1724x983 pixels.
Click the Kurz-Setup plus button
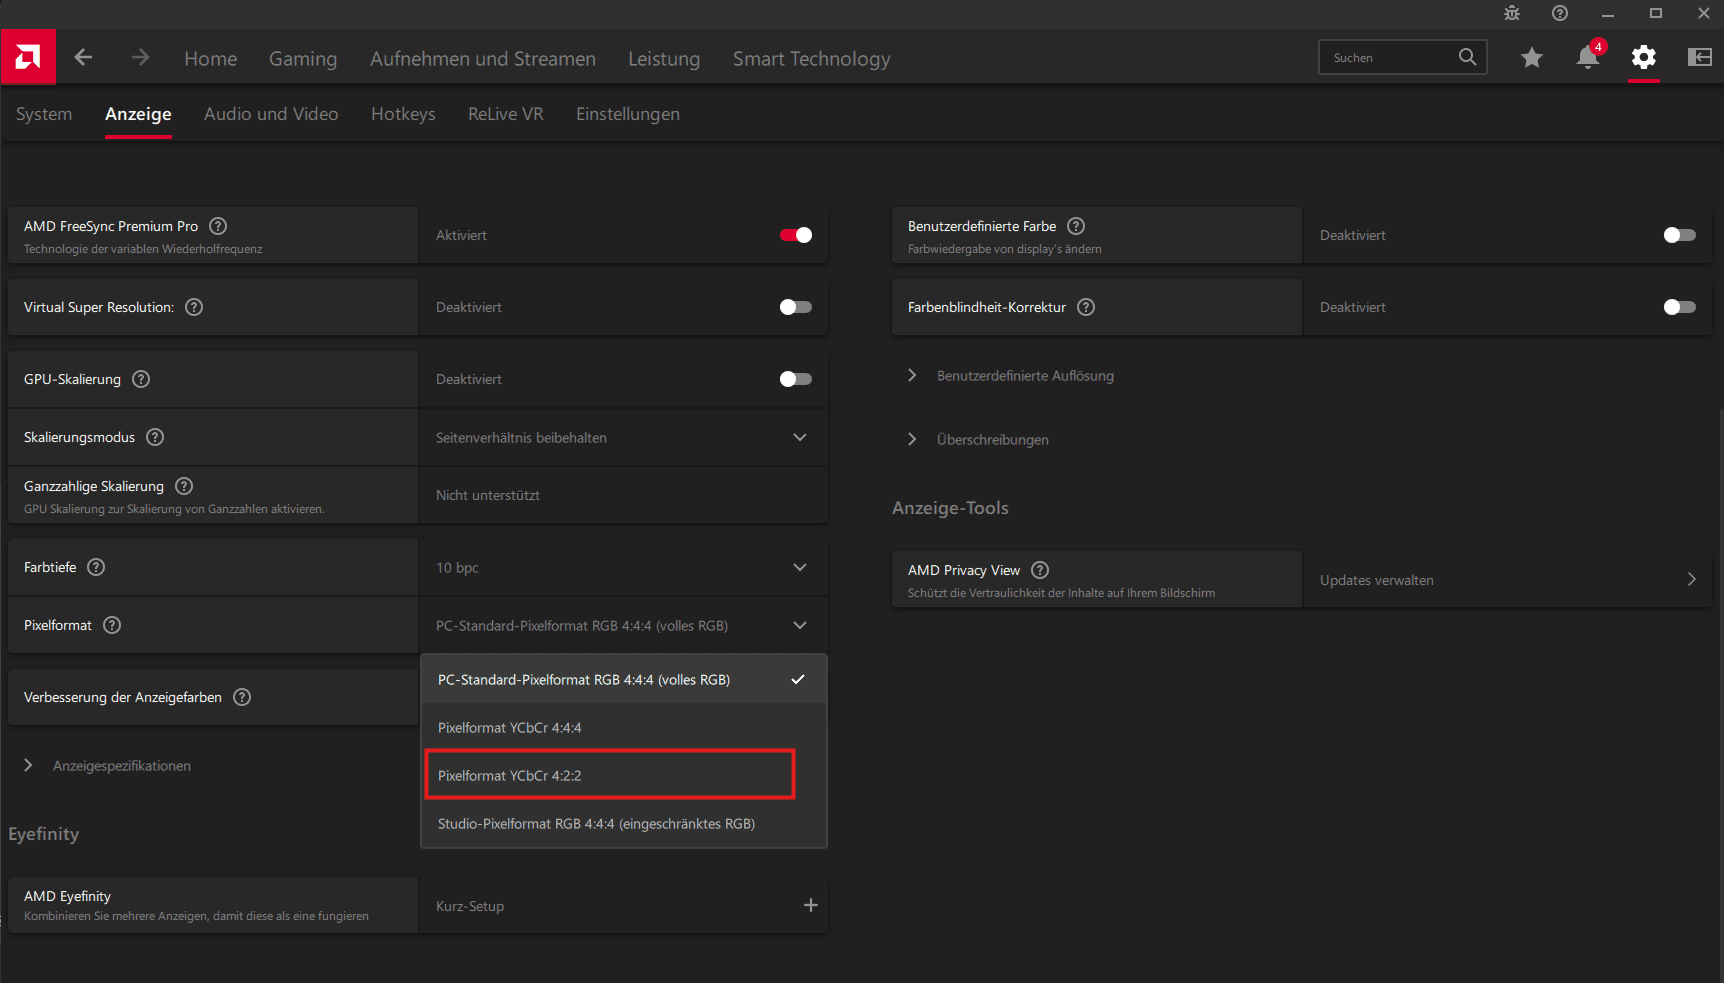point(810,905)
